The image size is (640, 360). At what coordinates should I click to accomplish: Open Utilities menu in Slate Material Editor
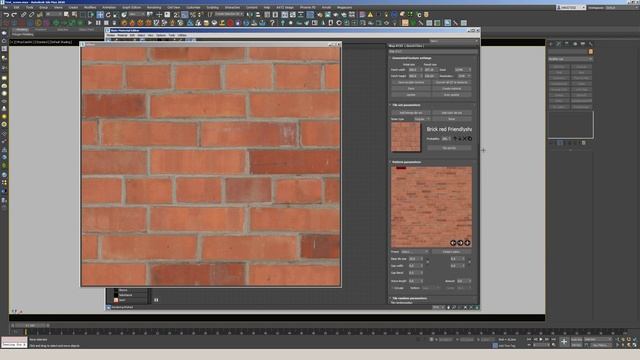click(182, 36)
